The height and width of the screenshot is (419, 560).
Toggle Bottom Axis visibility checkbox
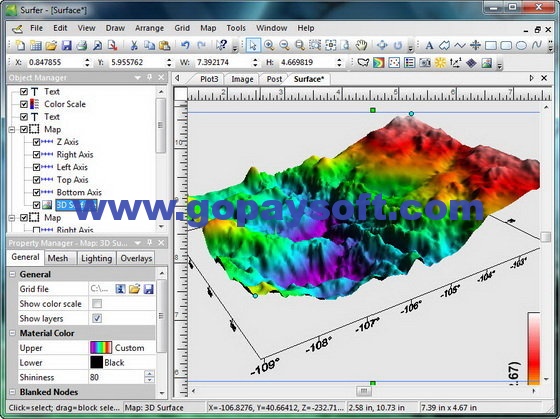pyautogui.click(x=36, y=192)
